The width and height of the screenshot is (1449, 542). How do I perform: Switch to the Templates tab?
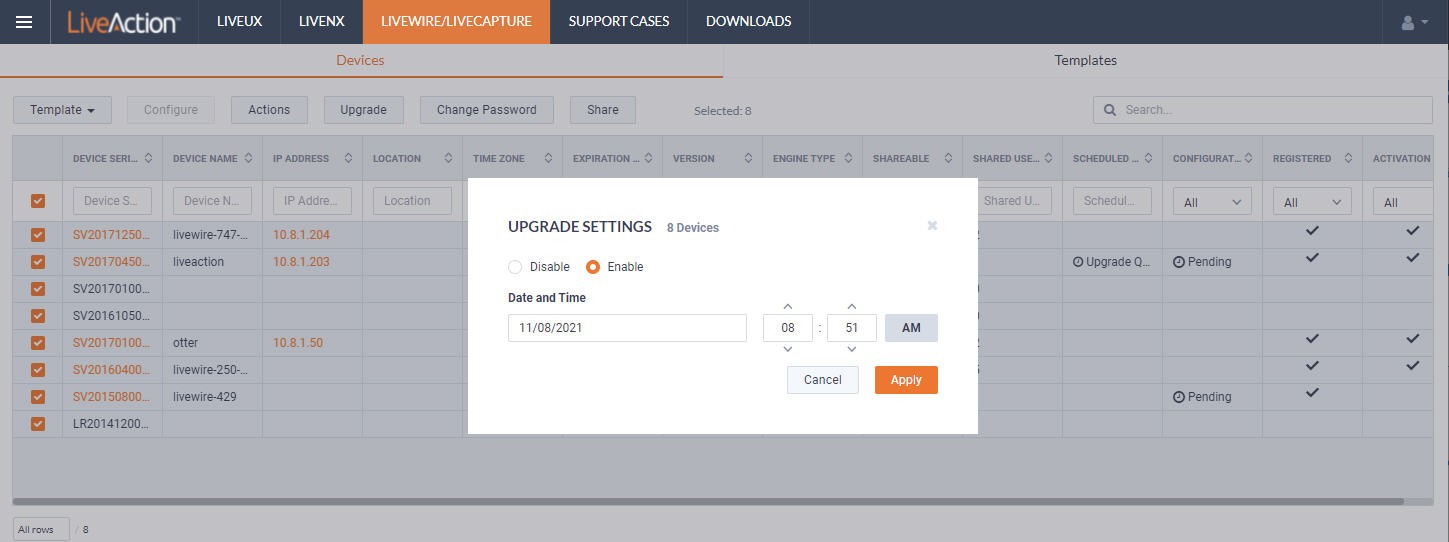(x=1085, y=60)
